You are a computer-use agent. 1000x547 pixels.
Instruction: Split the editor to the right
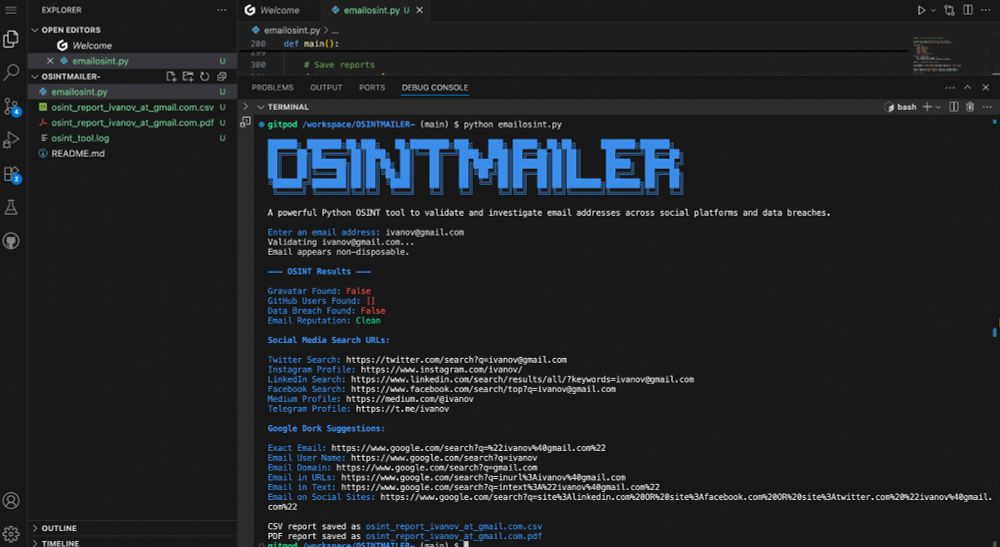968,10
